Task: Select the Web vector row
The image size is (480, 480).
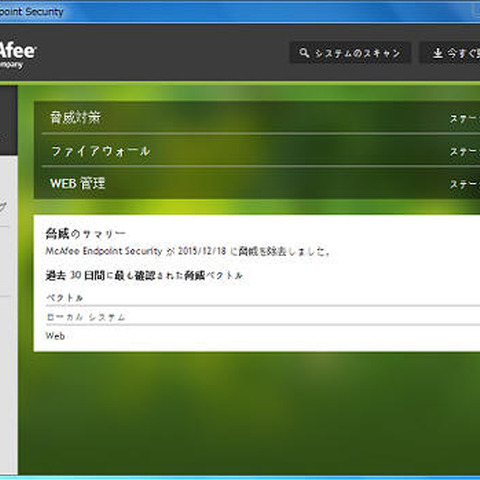Action: coord(263,336)
